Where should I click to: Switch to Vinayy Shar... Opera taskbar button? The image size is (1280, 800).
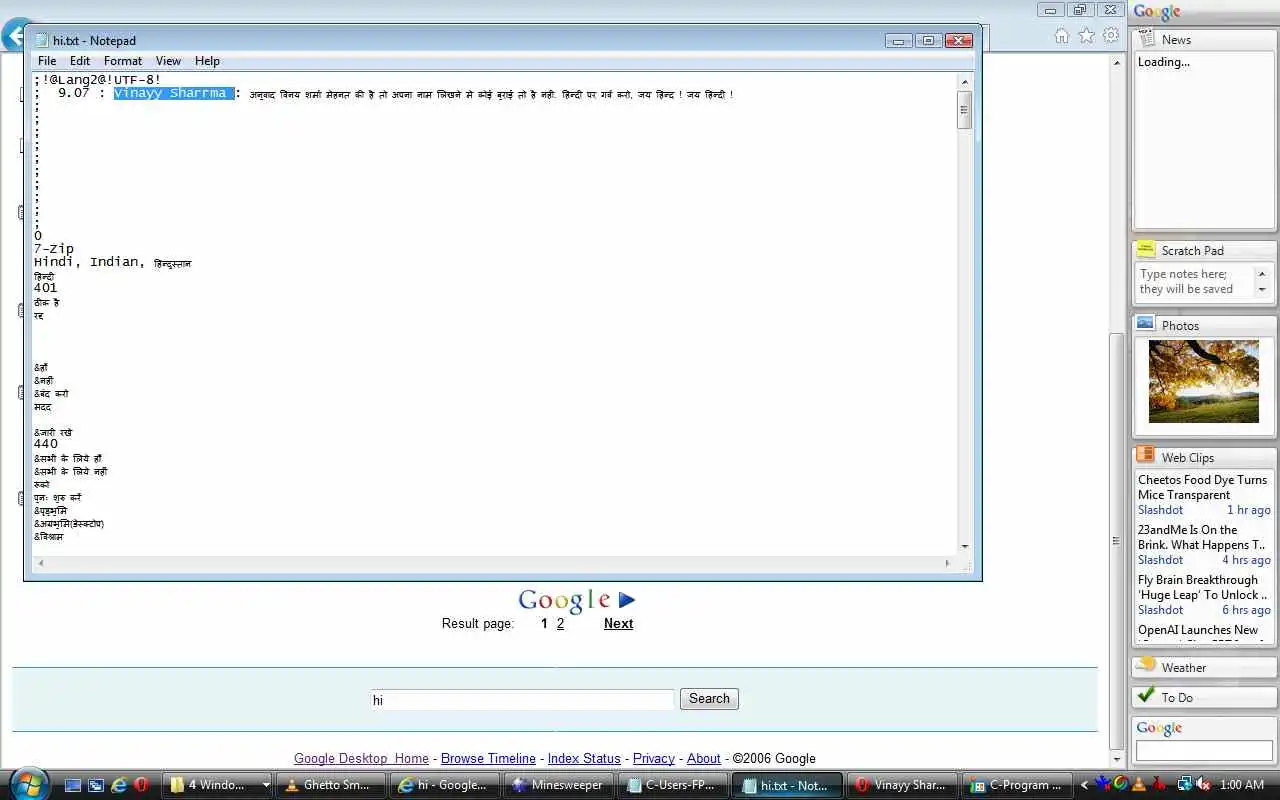pyautogui.click(x=900, y=785)
